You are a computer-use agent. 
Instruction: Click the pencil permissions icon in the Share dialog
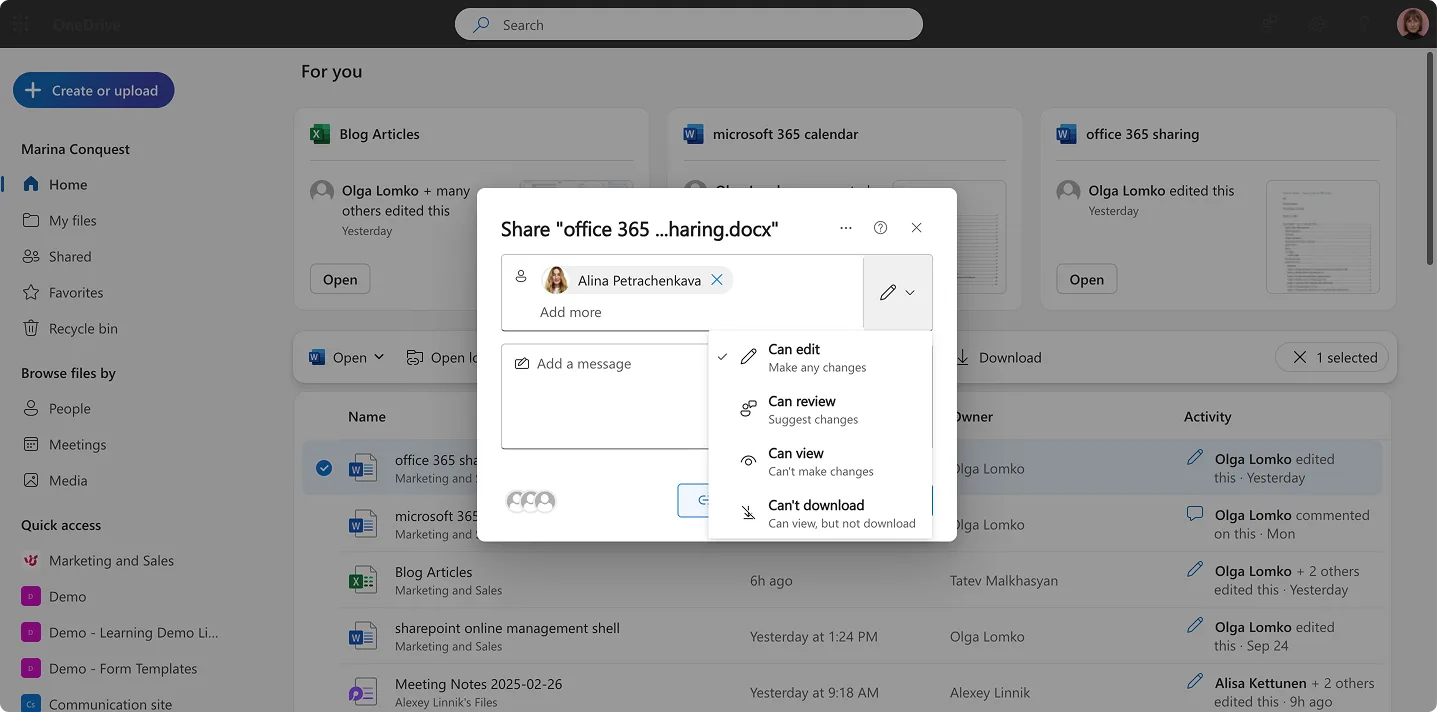(x=888, y=292)
